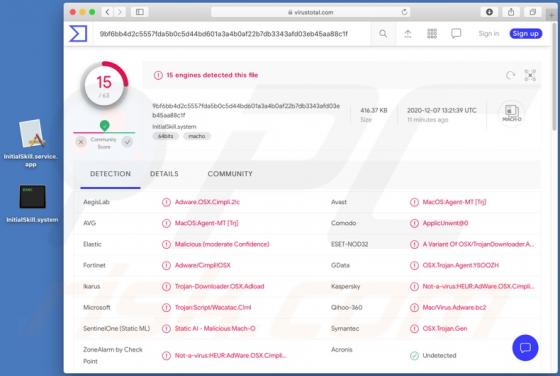Vote harmless with community check icon
The height and width of the screenshot is (376, 560).
(x=127, y=142)
